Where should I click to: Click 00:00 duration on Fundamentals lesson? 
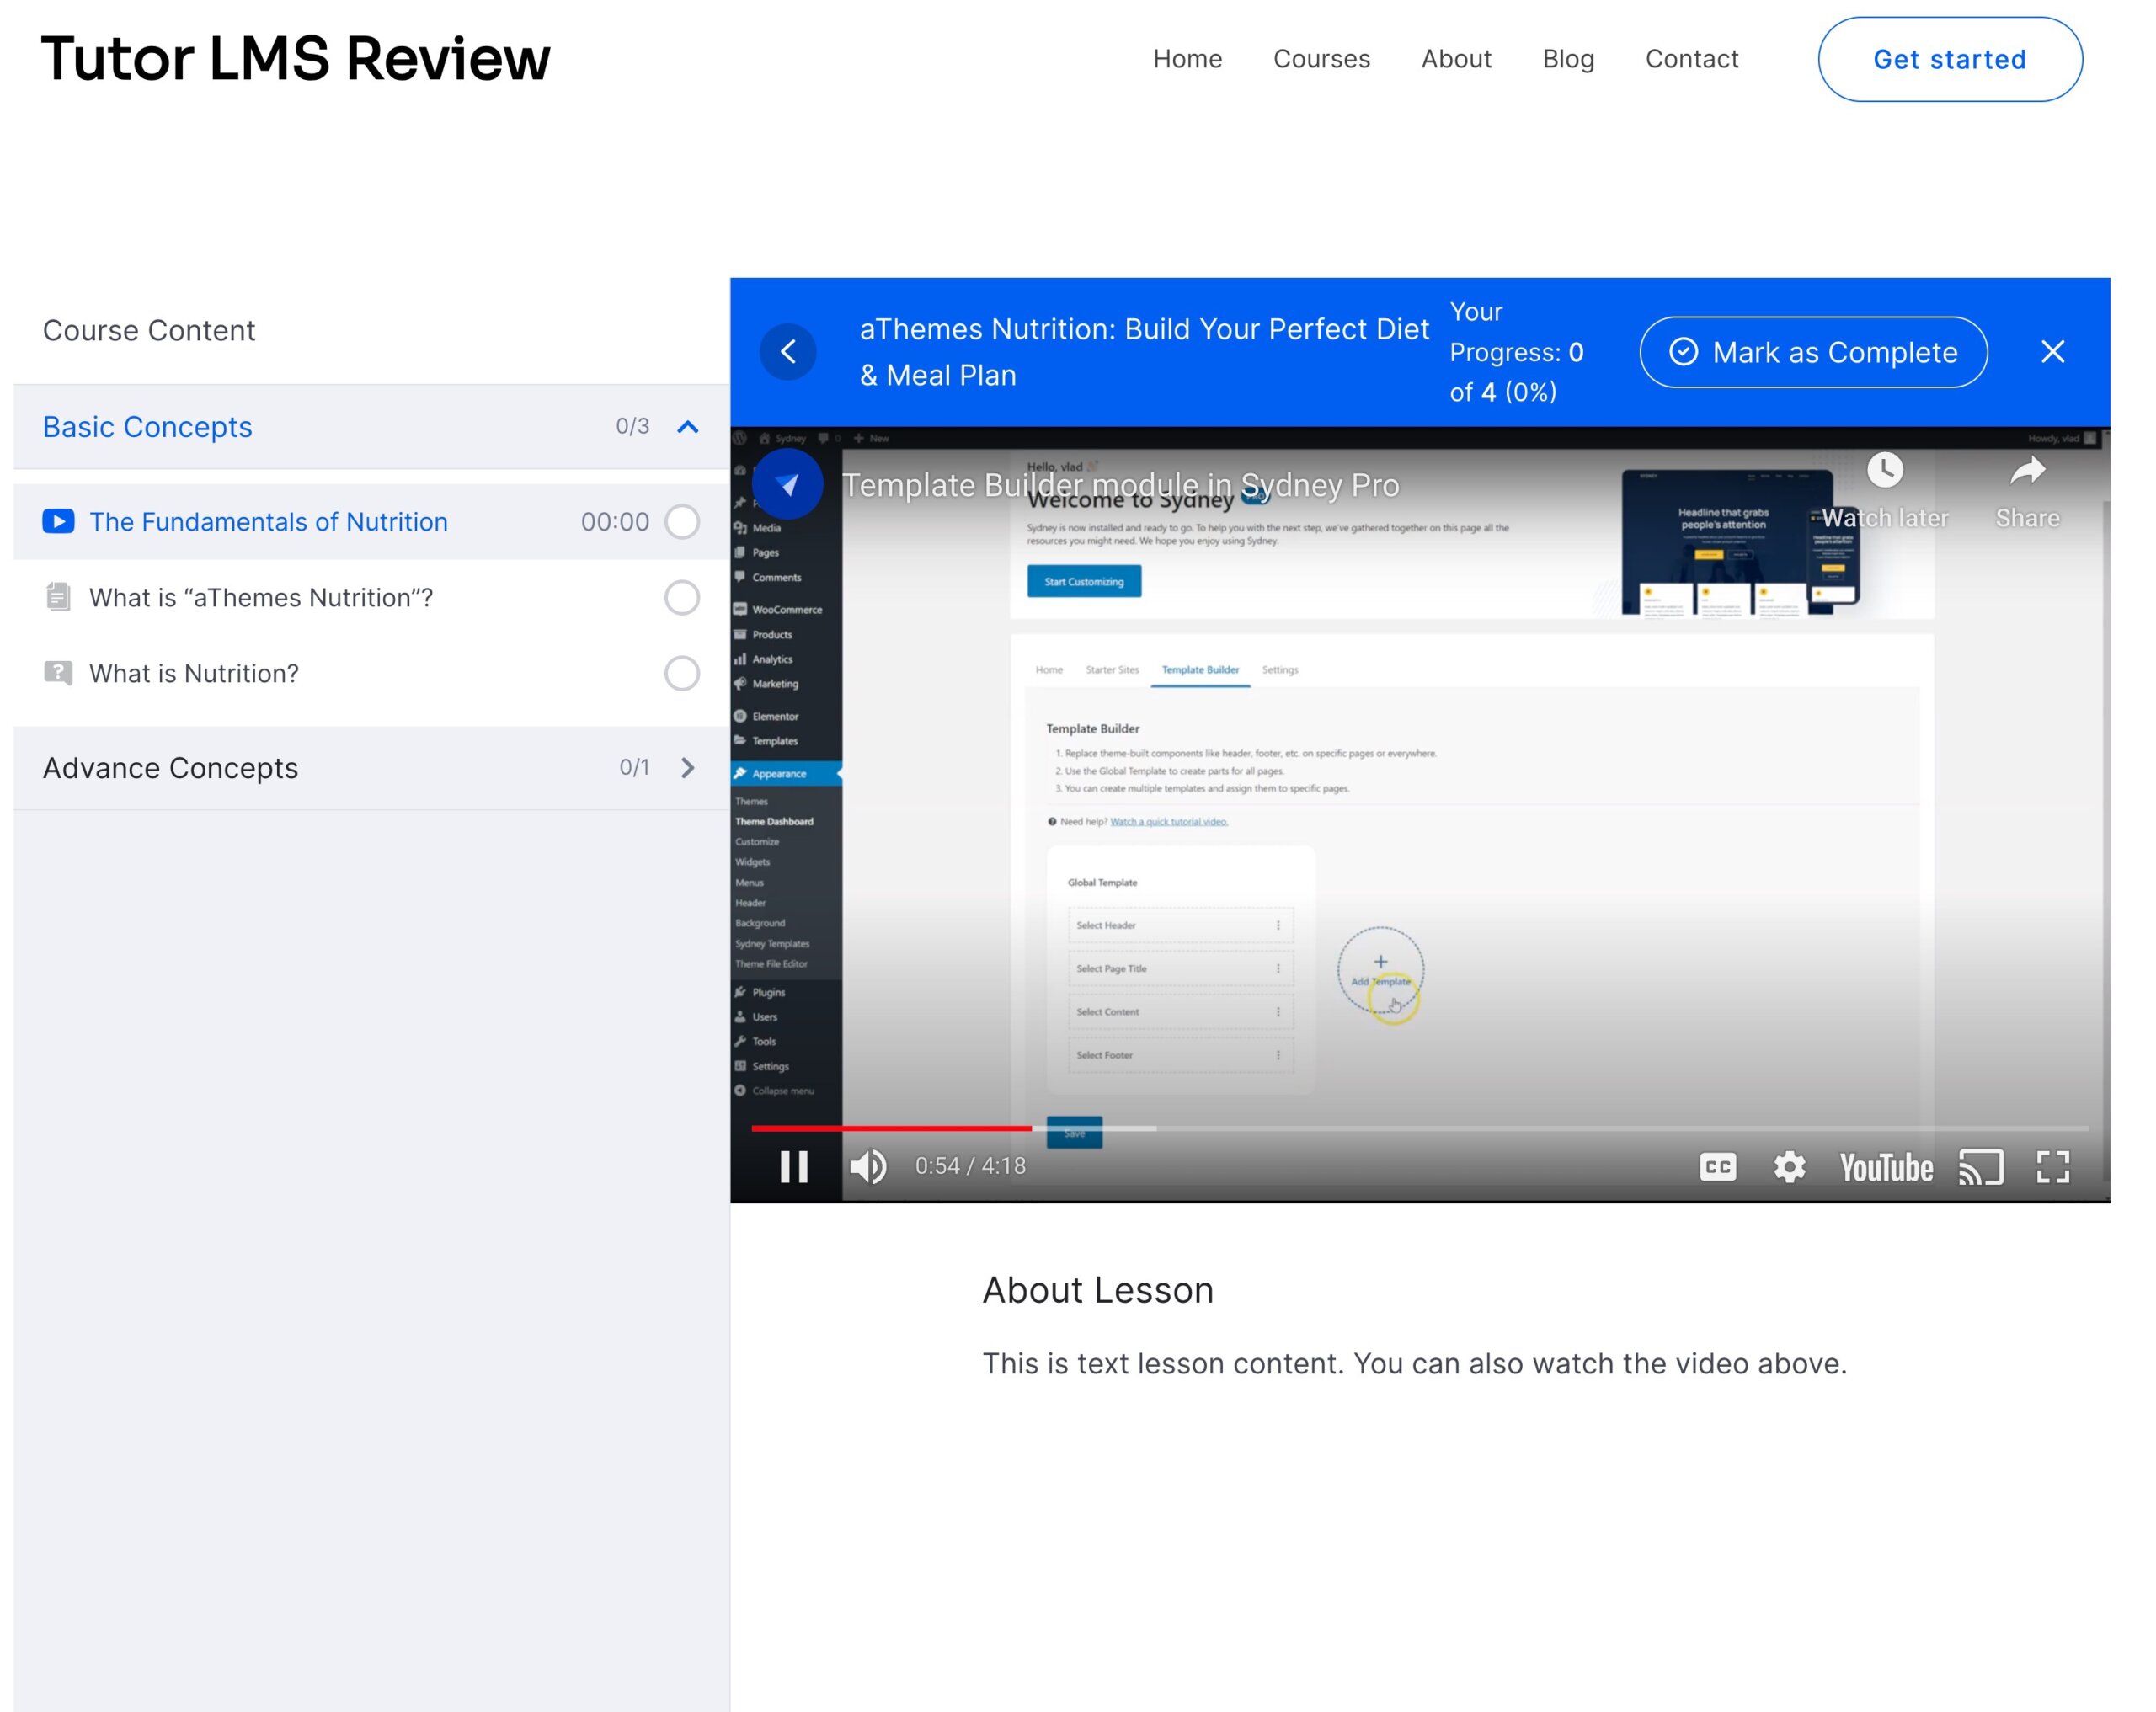(x=615, y=522)
